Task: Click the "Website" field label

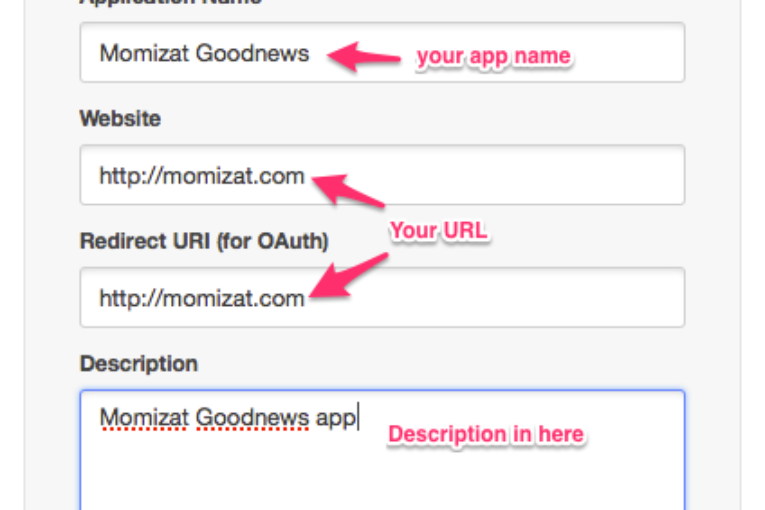Action: [x=120, y=118]
